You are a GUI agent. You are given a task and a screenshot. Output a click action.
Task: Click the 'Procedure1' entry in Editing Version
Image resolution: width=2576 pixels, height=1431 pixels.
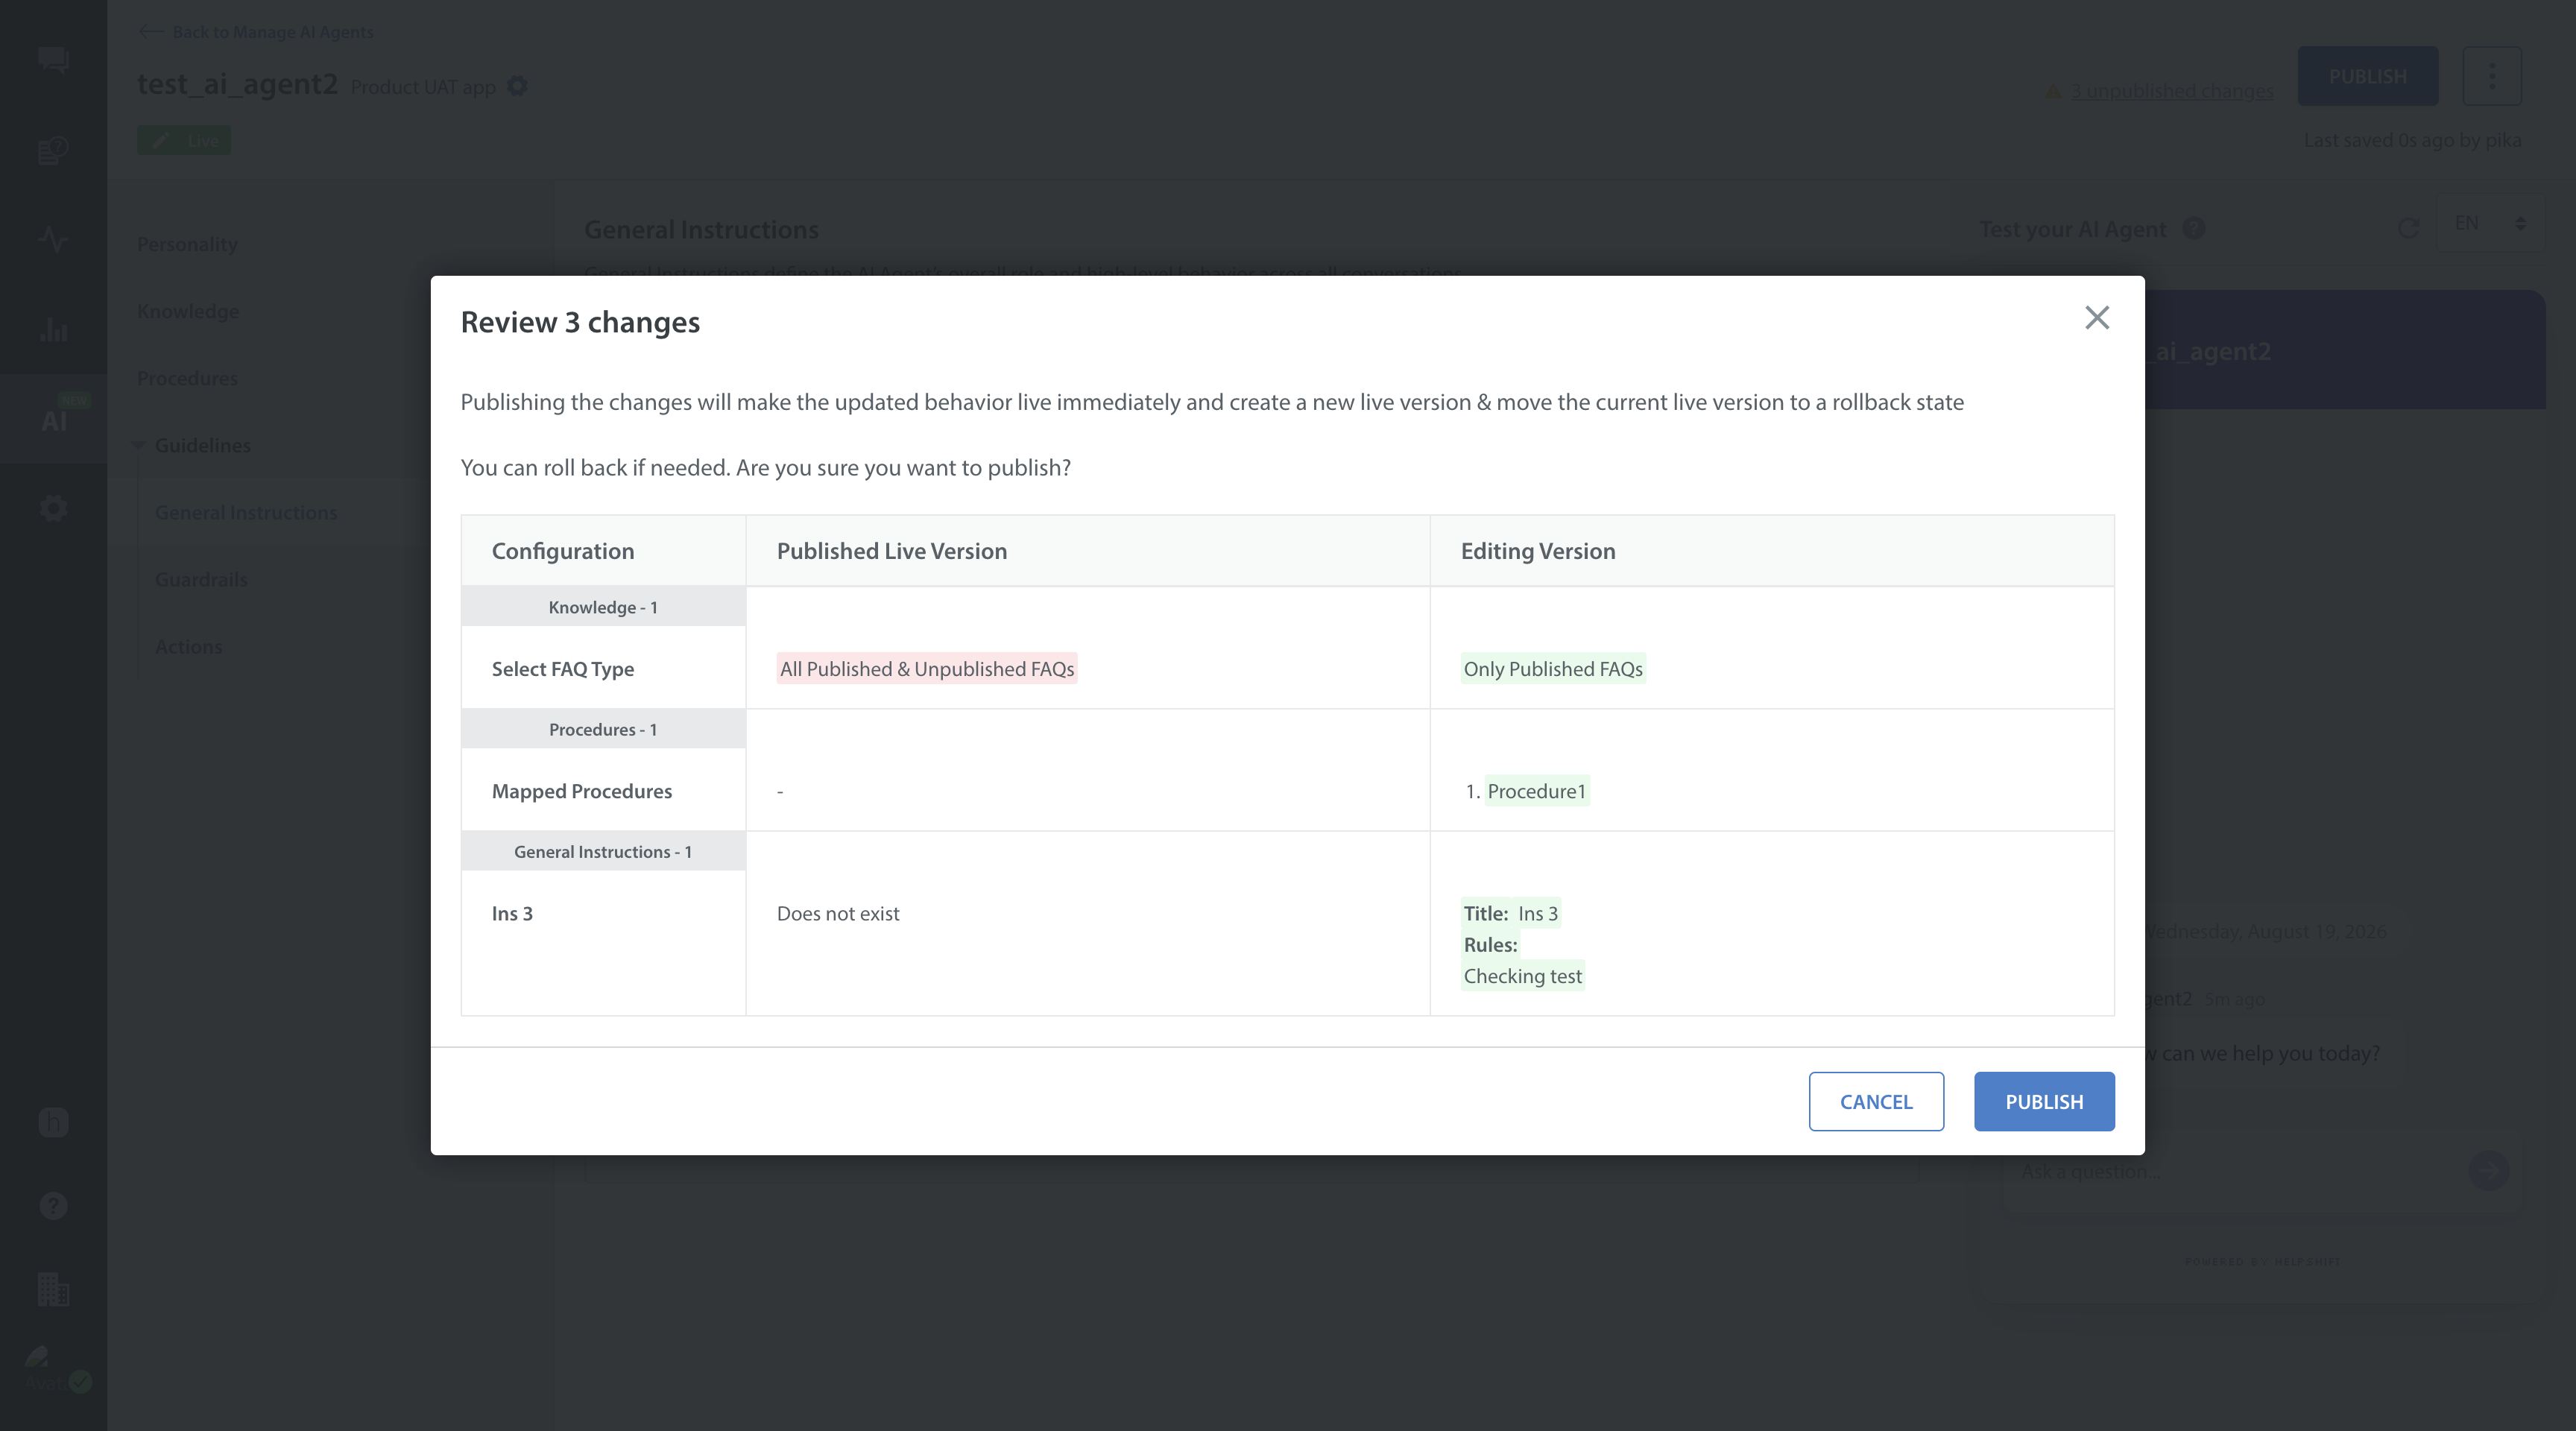[1537, 791]
